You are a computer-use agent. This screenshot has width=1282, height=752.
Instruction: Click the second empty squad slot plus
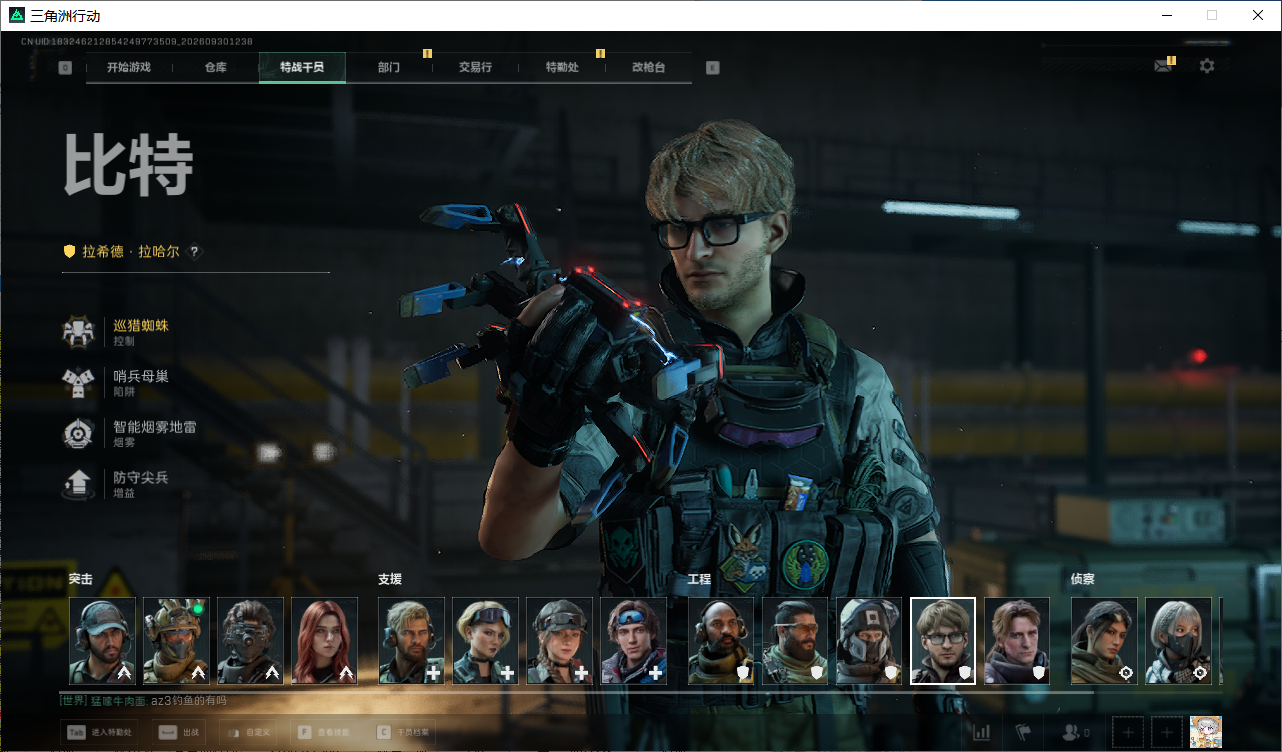coord(1167,732)
